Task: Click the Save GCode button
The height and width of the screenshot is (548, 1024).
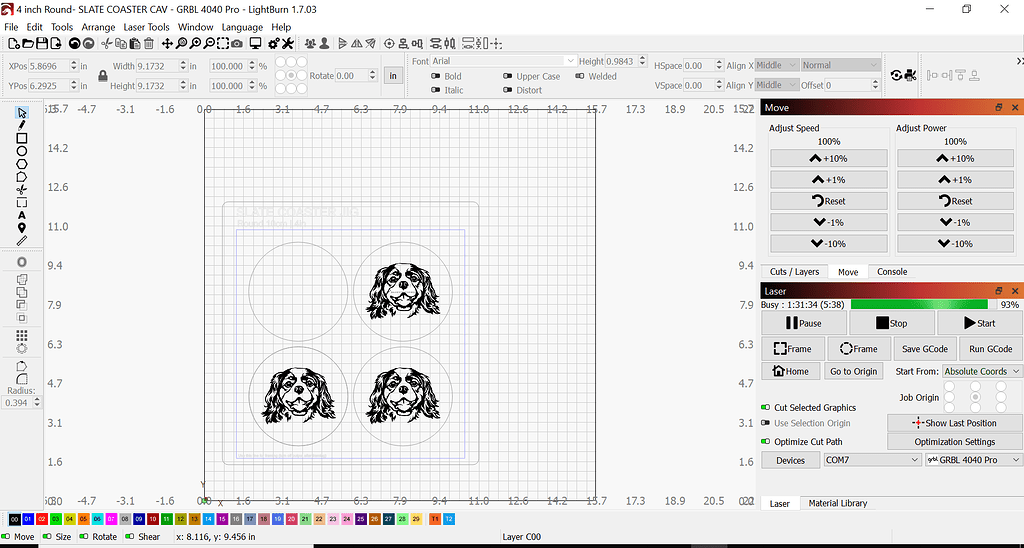Action: point(925,349)
